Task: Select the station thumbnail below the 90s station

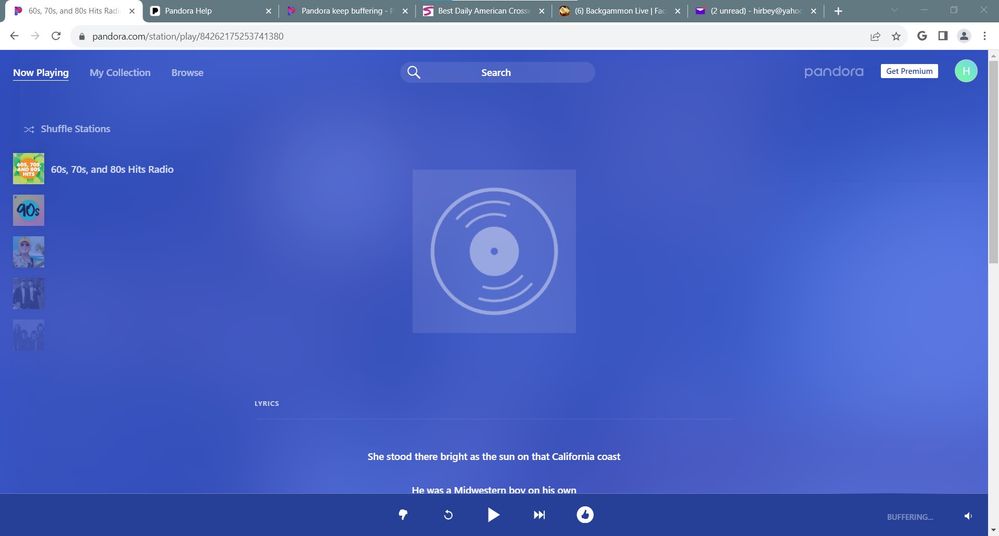Action: [29, 252]
